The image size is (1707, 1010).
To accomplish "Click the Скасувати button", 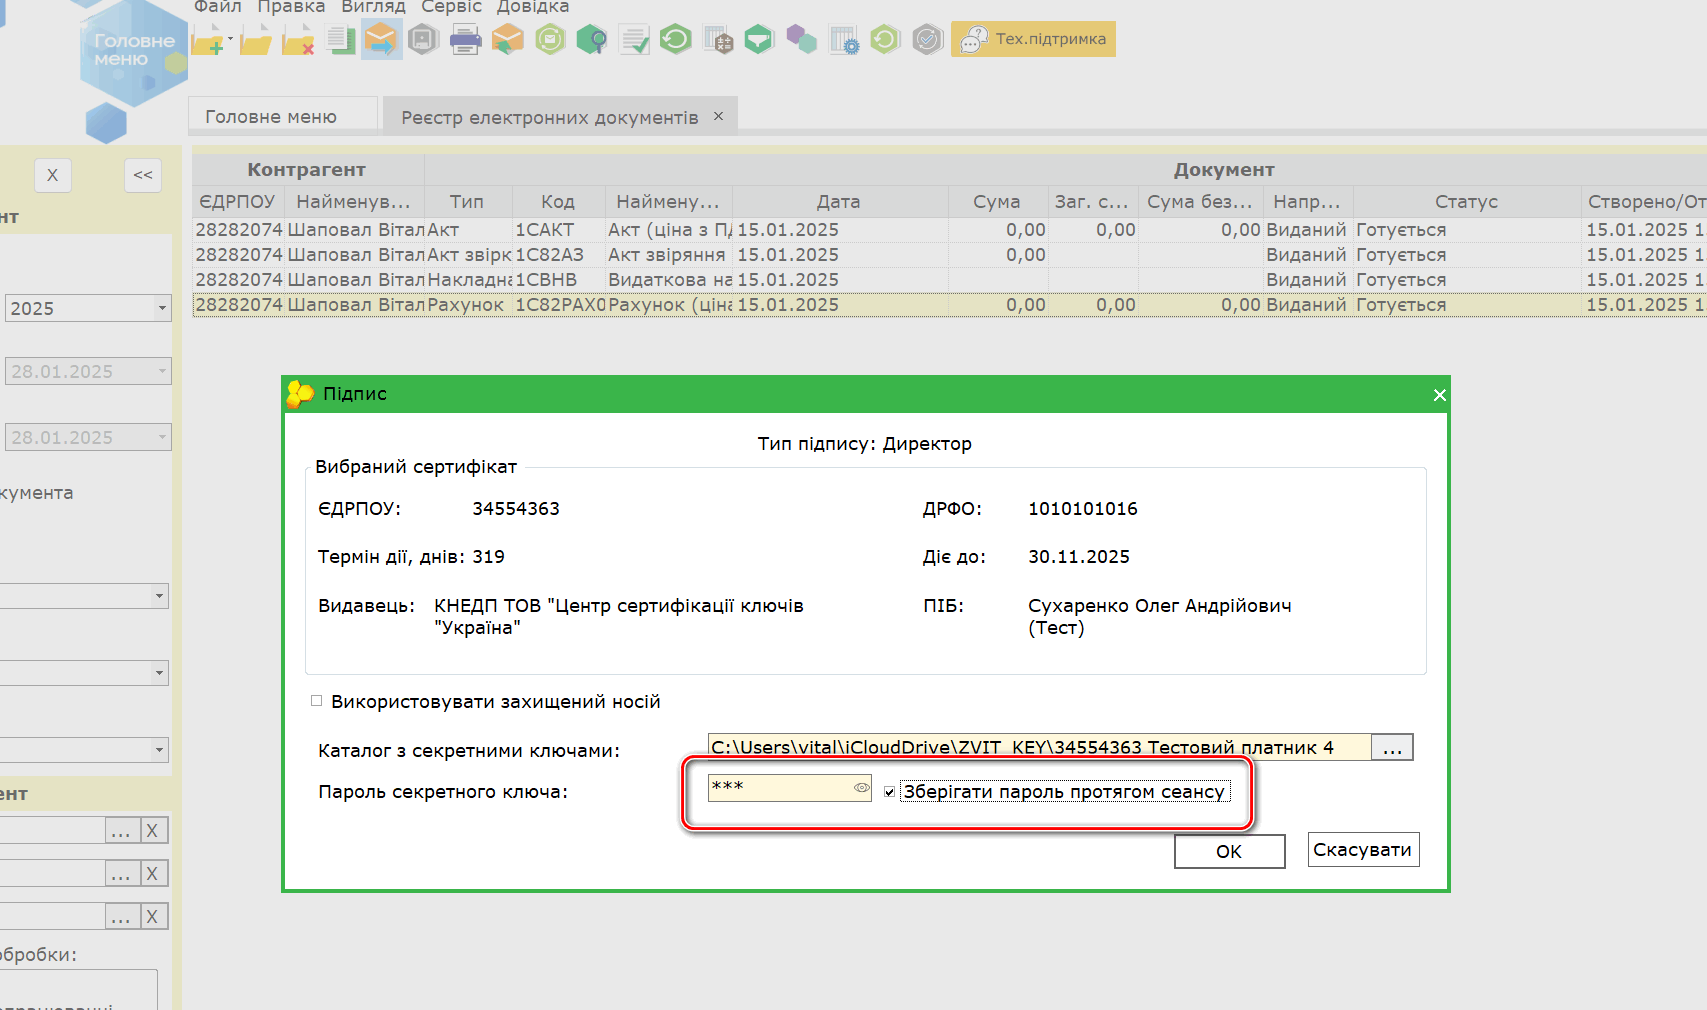I will pos(1362,850).
